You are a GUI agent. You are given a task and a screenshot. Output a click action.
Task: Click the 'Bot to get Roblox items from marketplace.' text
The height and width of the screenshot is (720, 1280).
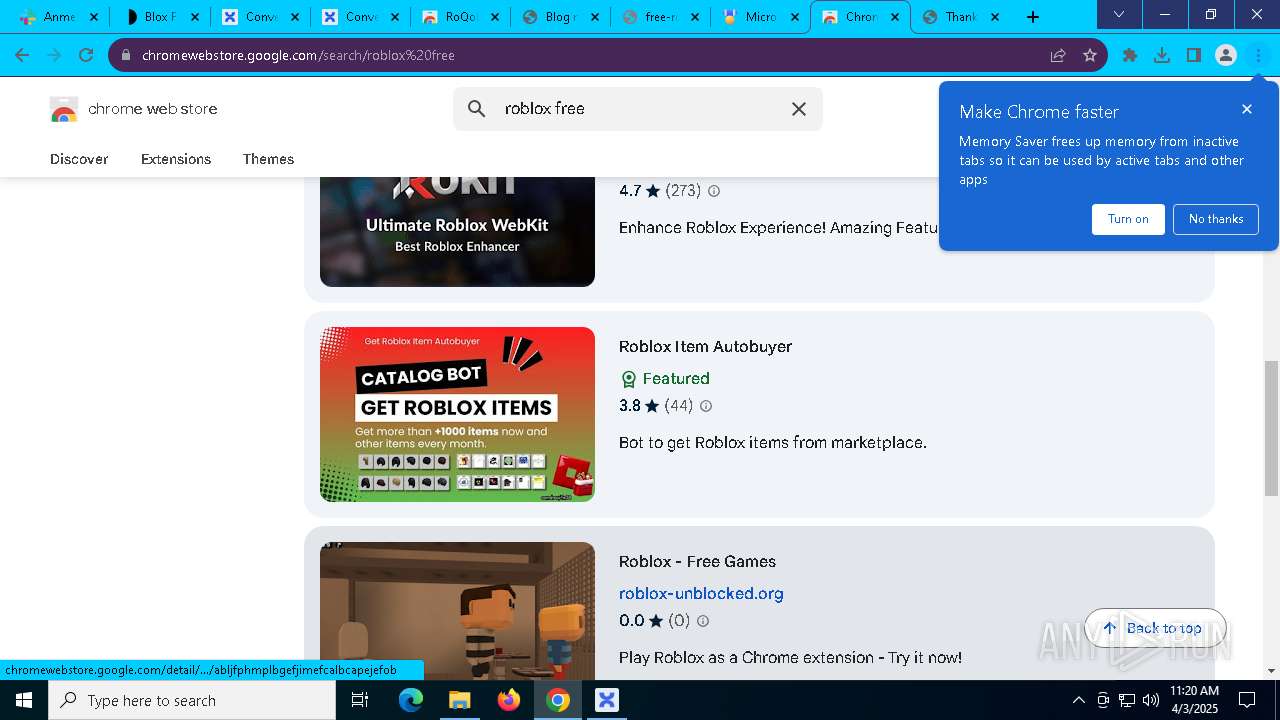[x=773, y=442]
